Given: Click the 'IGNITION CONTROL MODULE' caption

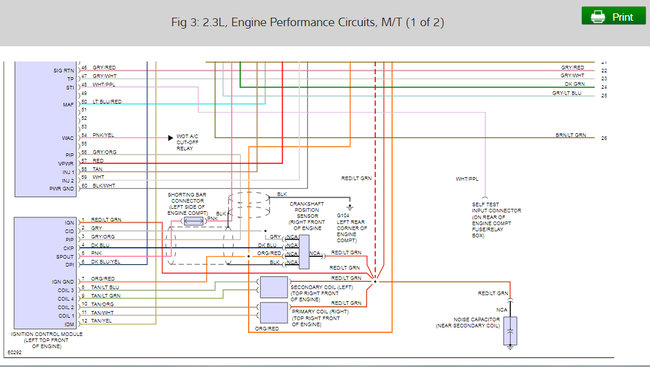Looking at the screenshot, I should 46,340.
